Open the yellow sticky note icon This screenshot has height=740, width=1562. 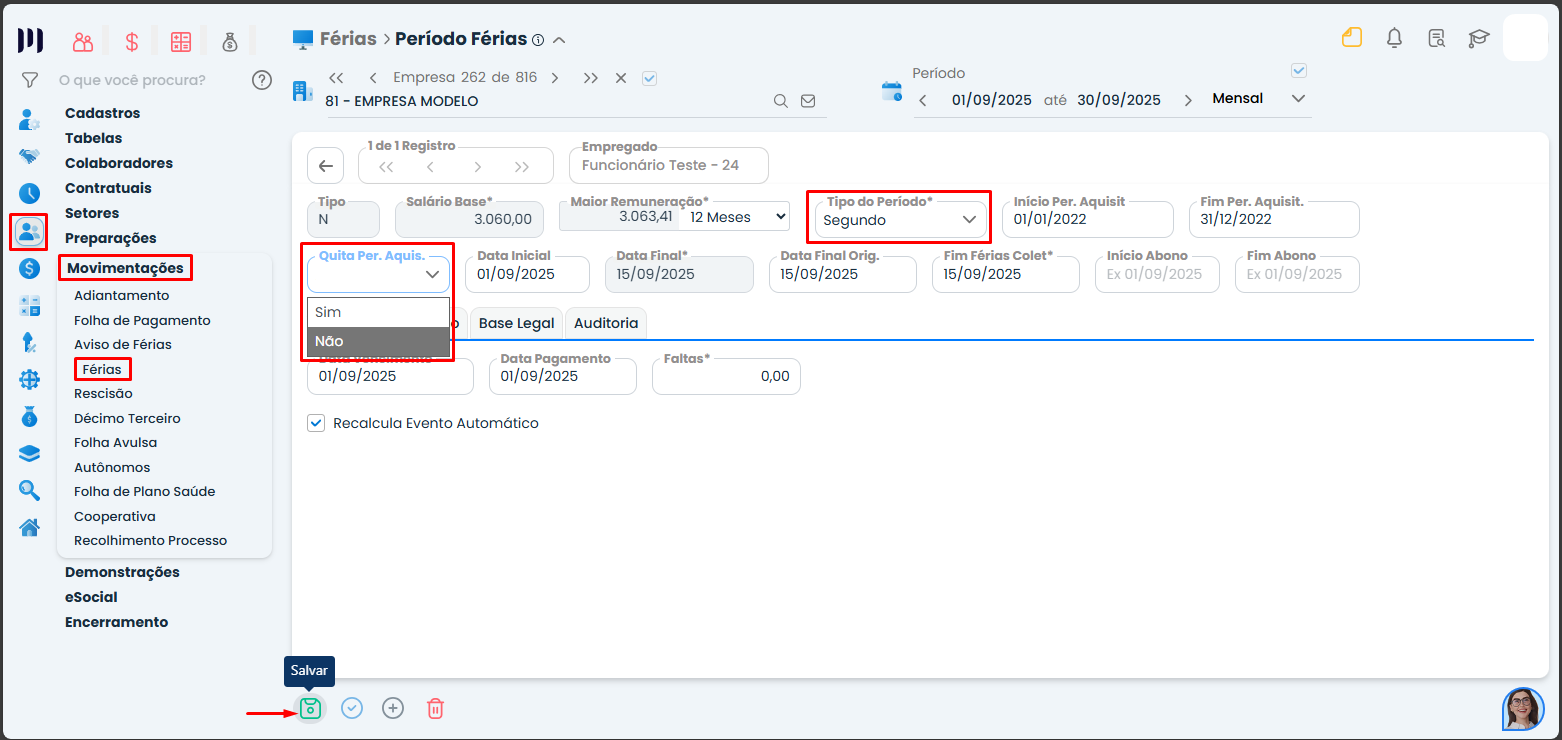1352,38
